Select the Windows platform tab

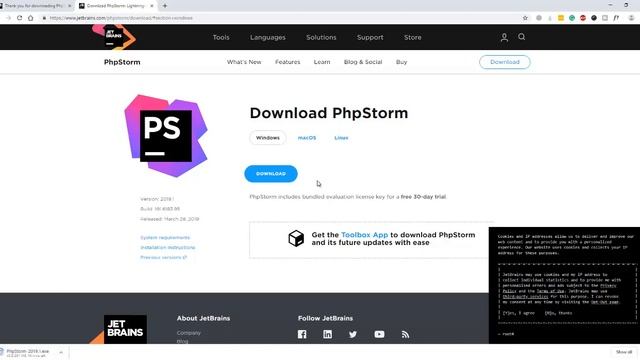[268, 138]
